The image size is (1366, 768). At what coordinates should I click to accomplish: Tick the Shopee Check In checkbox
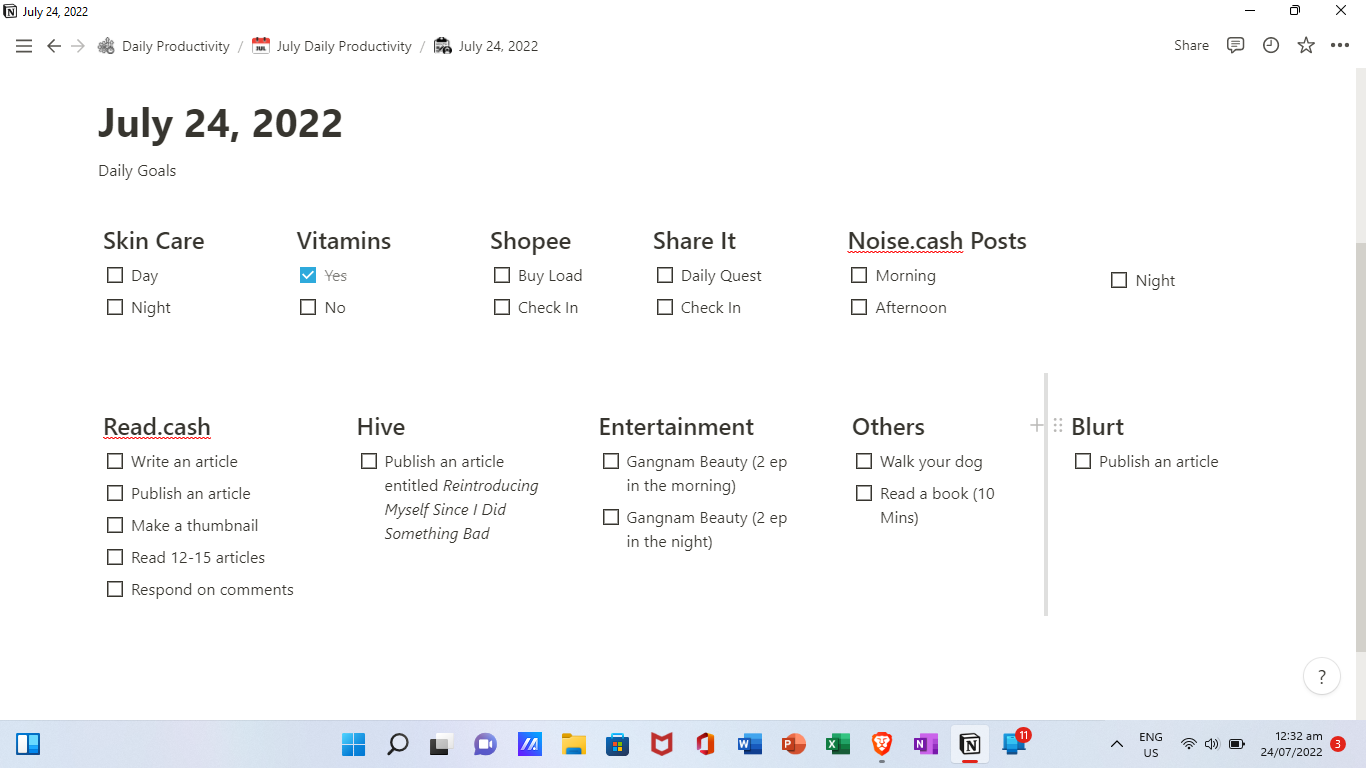tap(502, 307)
